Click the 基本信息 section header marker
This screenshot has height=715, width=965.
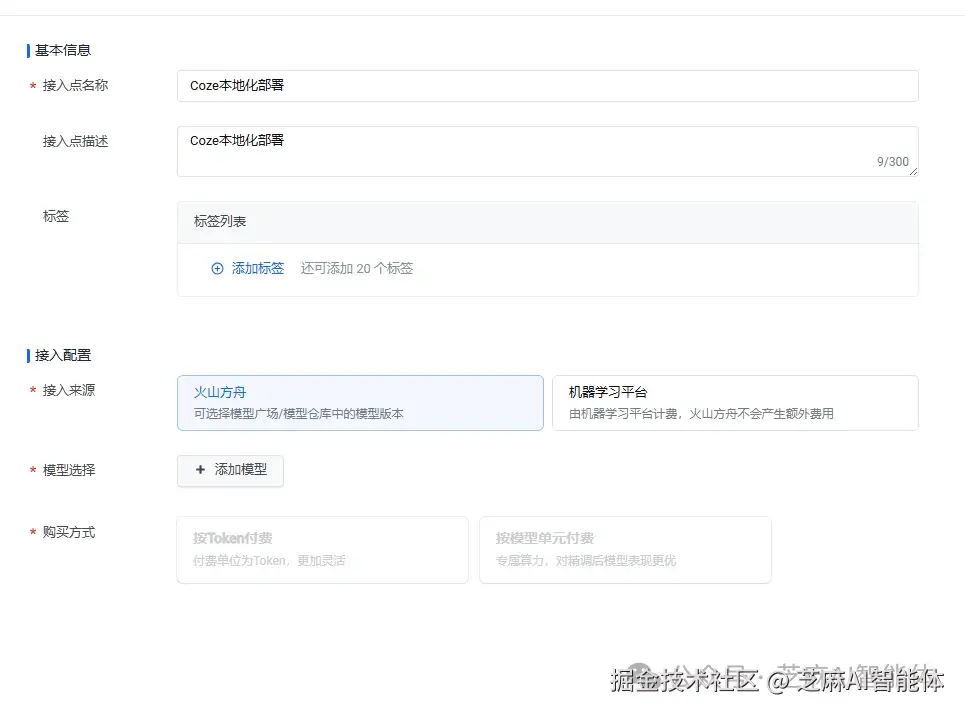tap(26, 49)
